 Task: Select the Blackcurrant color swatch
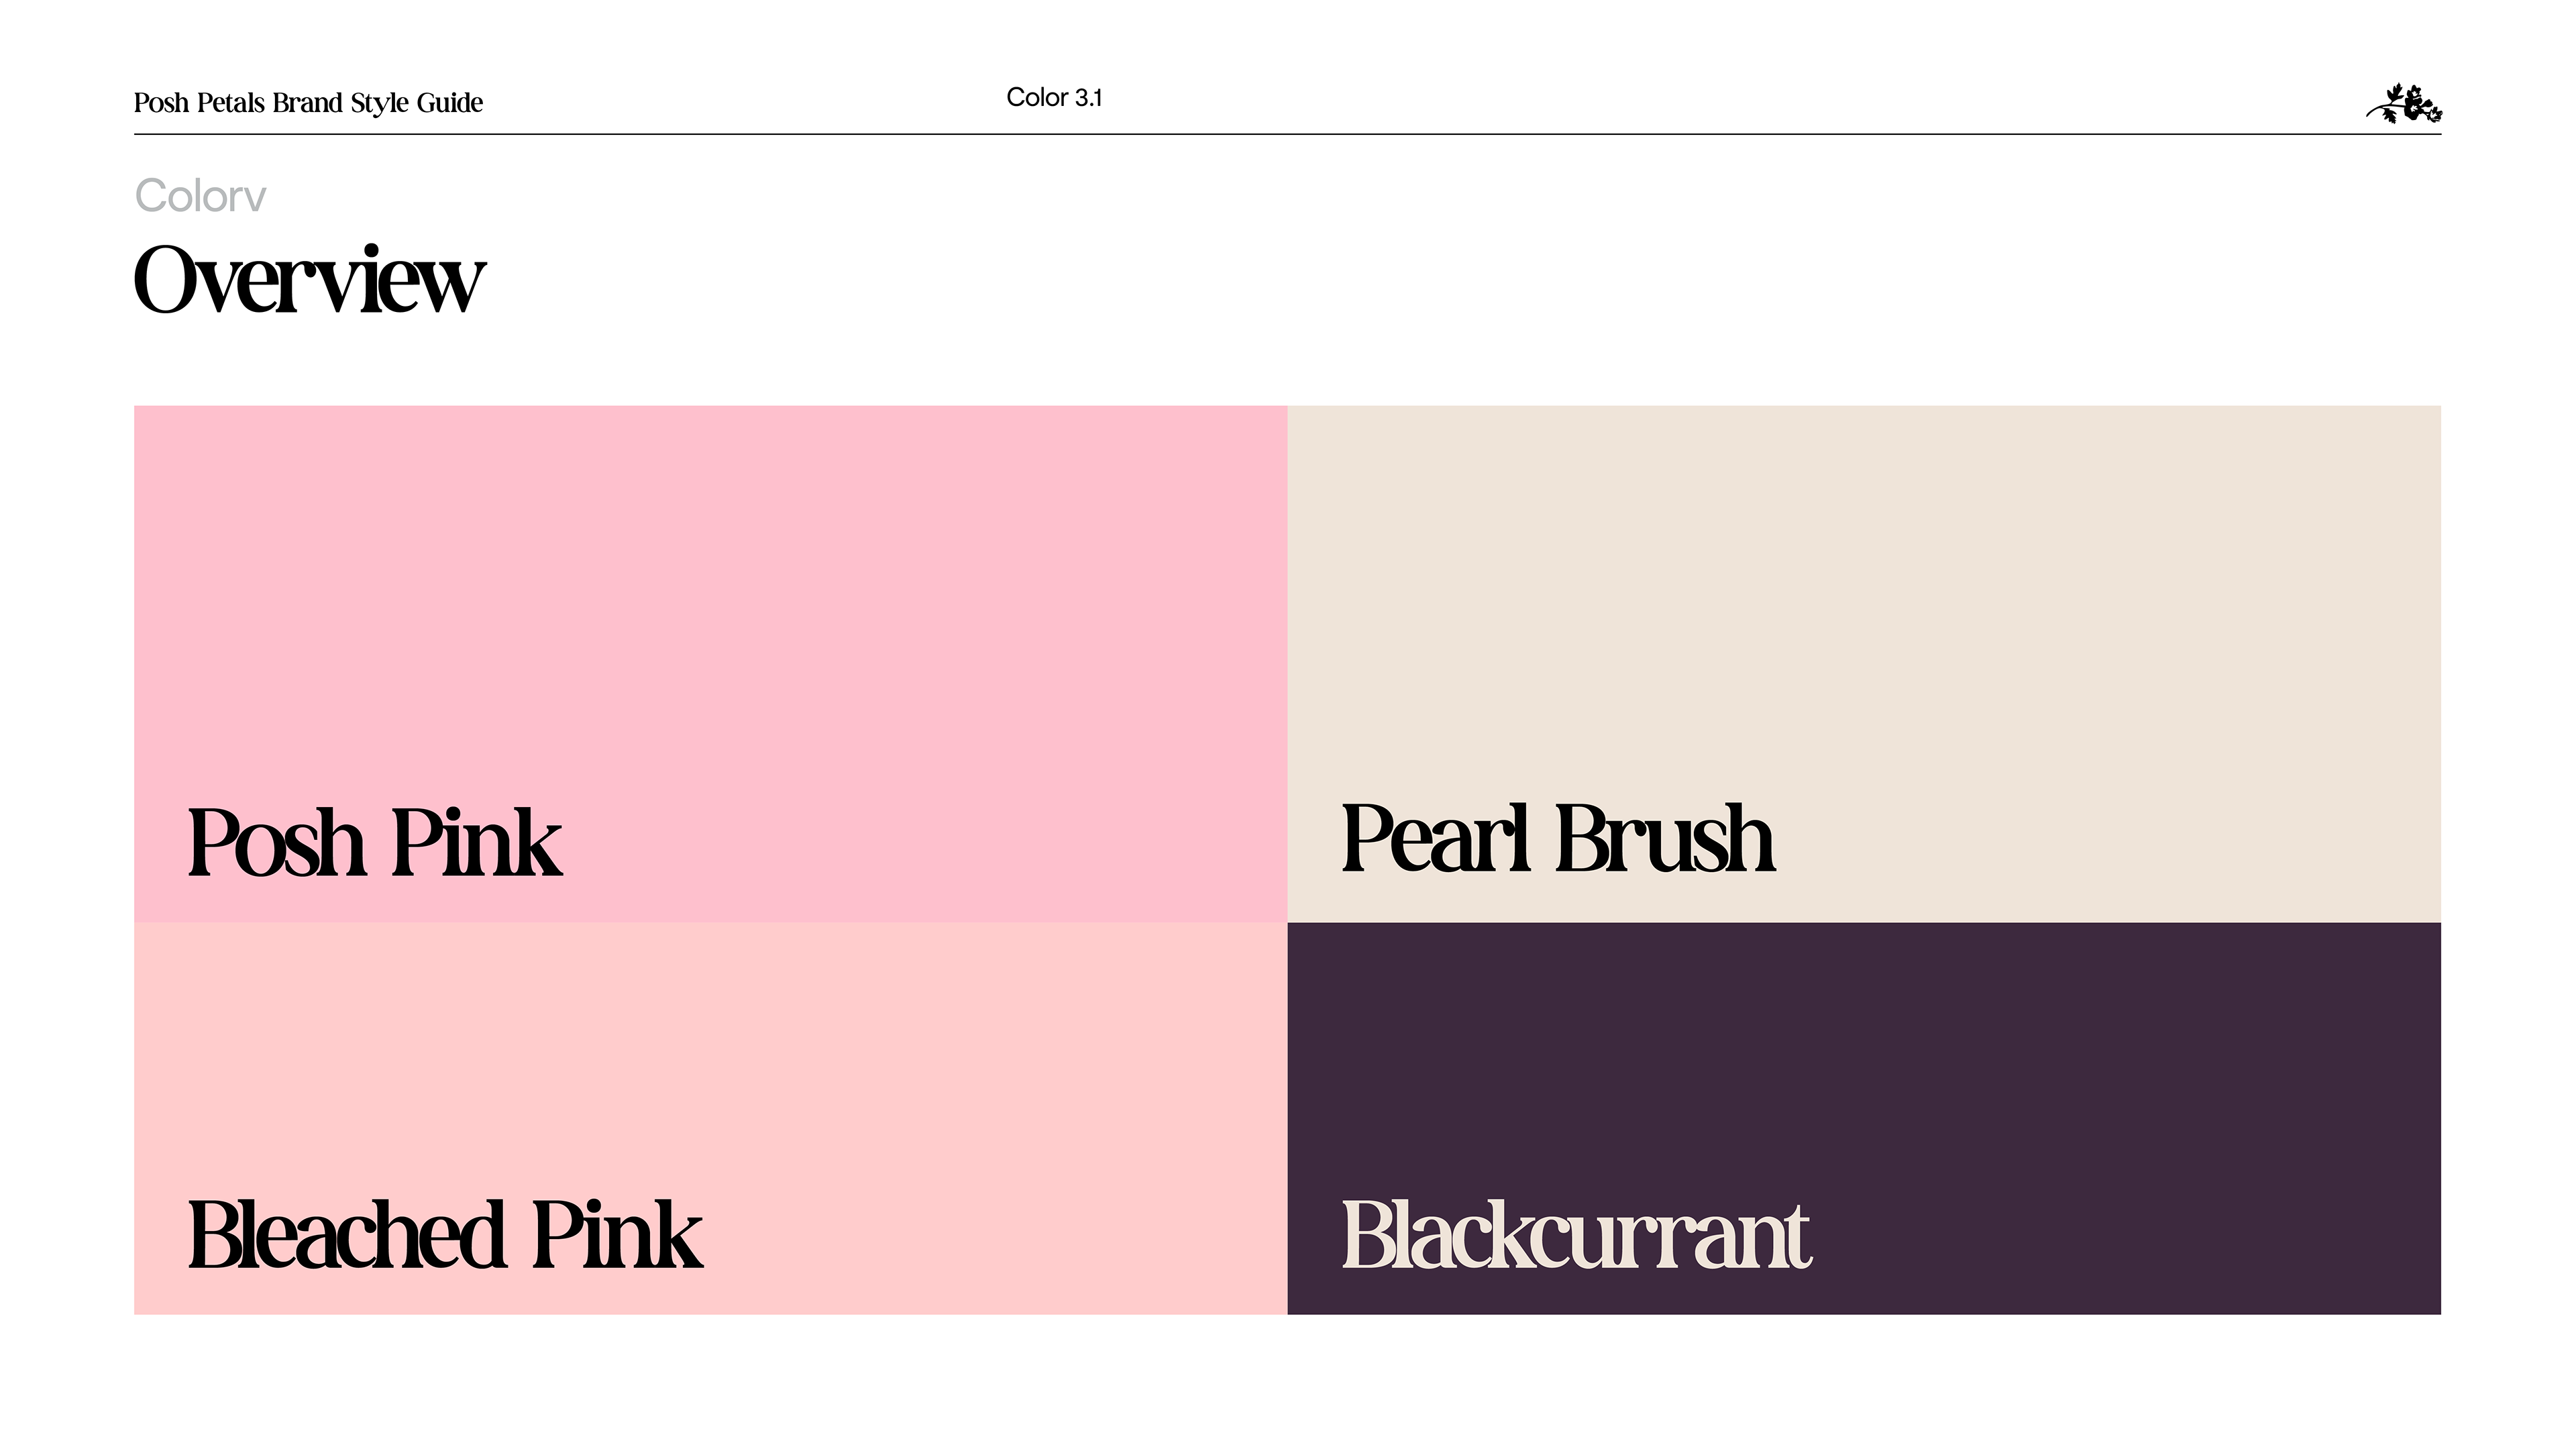pyautogui.click(x=1864, y=1118)
